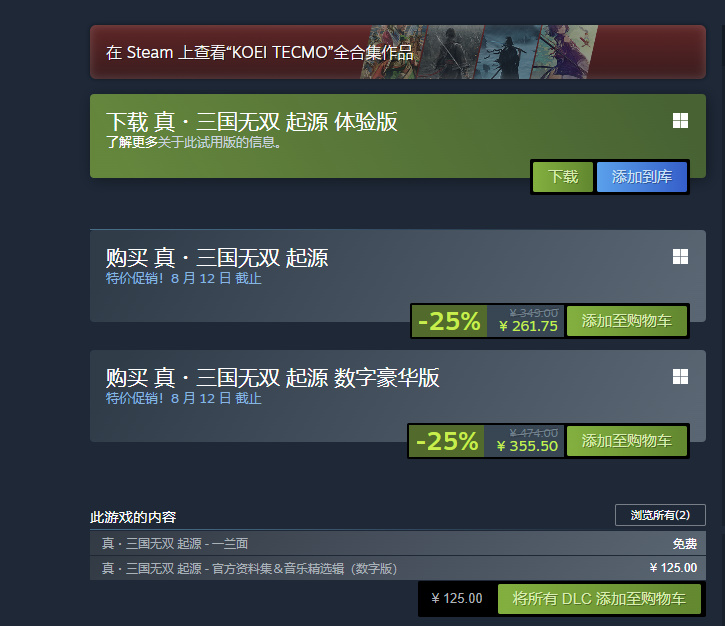Open the free 一兰面 DLC row
Image resolution: width=725 pixels, height=626 pixels.
(398, 543)
